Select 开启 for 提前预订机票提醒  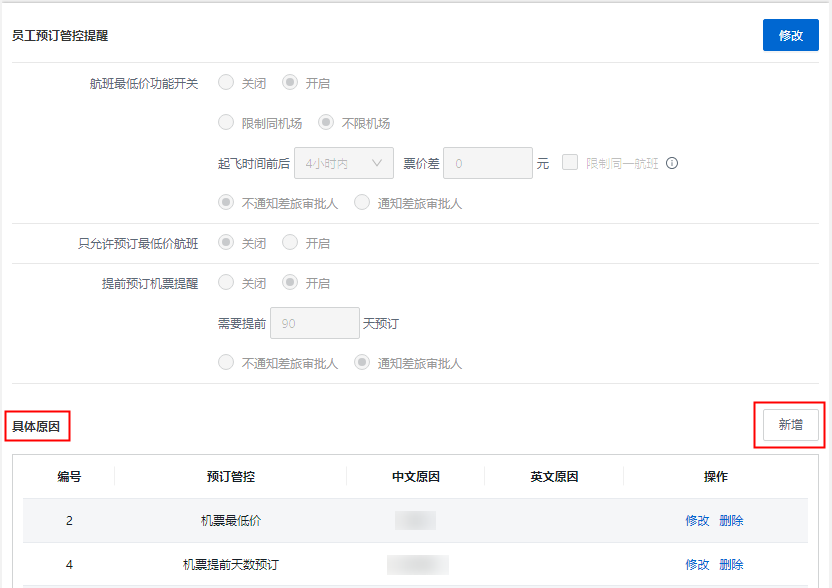pos(290,282)
